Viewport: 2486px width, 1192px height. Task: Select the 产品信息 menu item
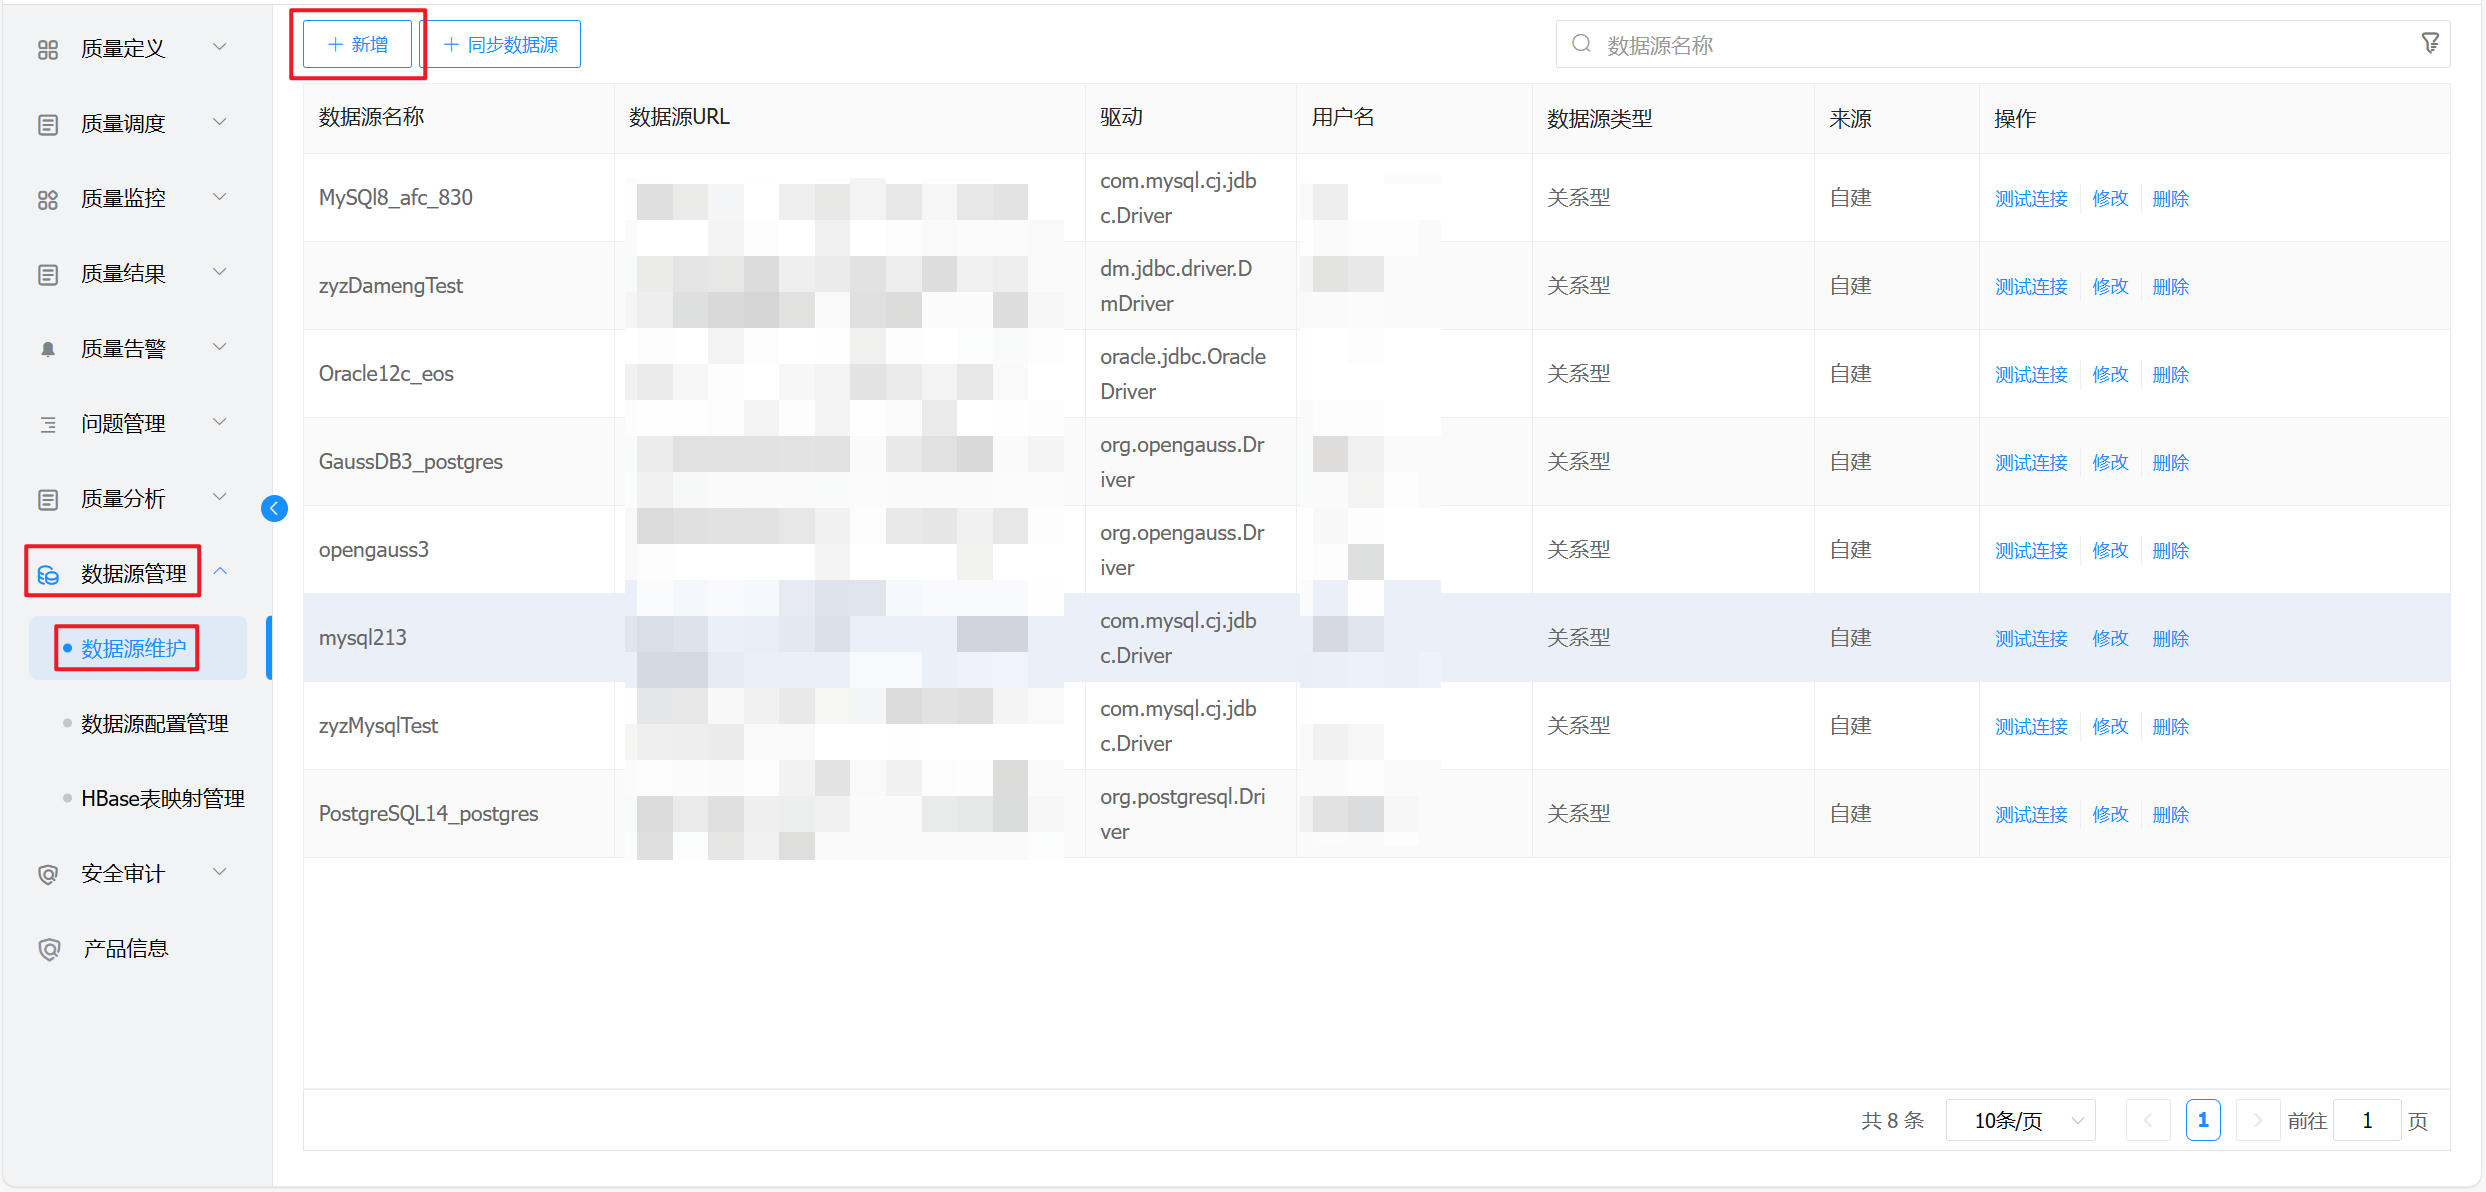pos(125,949)
